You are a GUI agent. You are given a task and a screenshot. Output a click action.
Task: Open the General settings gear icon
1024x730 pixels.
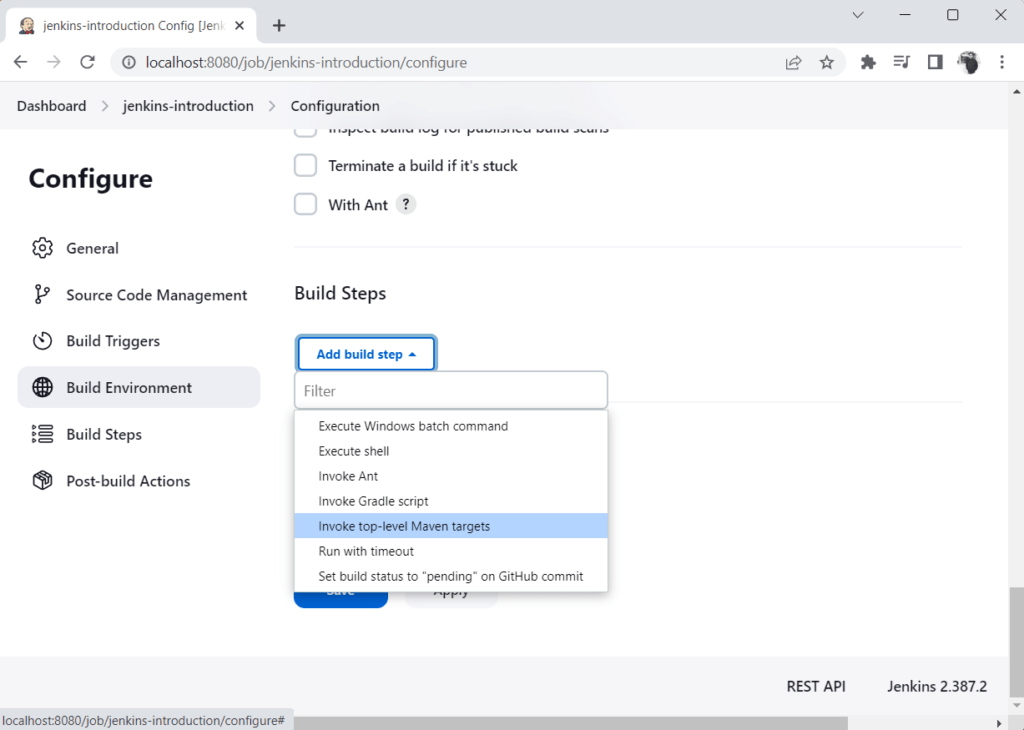(x=42, y=248)
